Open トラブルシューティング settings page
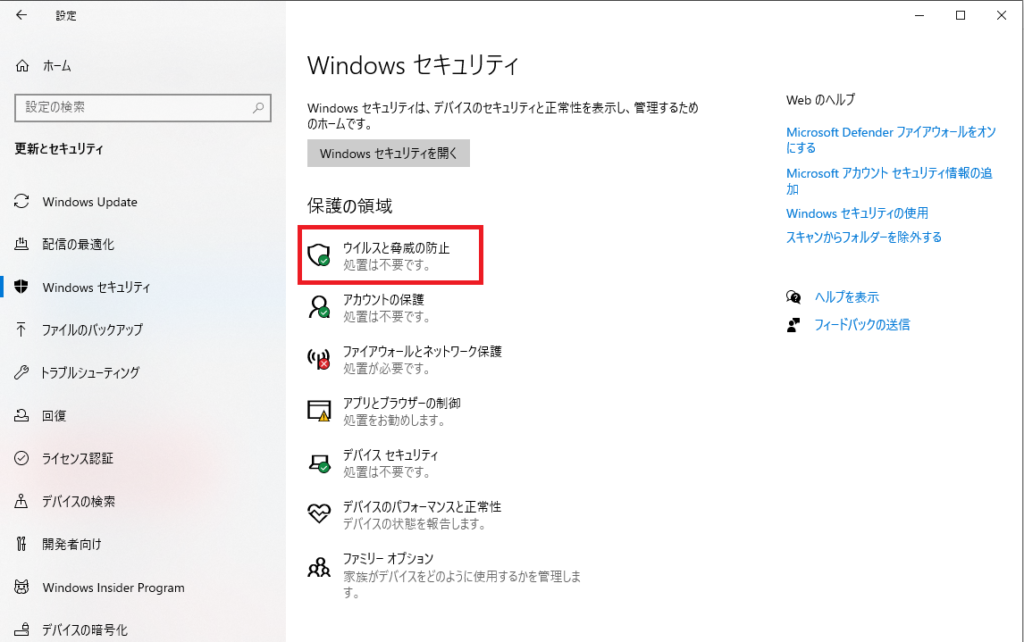This screenshot has width=1024, height=642. tap(90, 372)
